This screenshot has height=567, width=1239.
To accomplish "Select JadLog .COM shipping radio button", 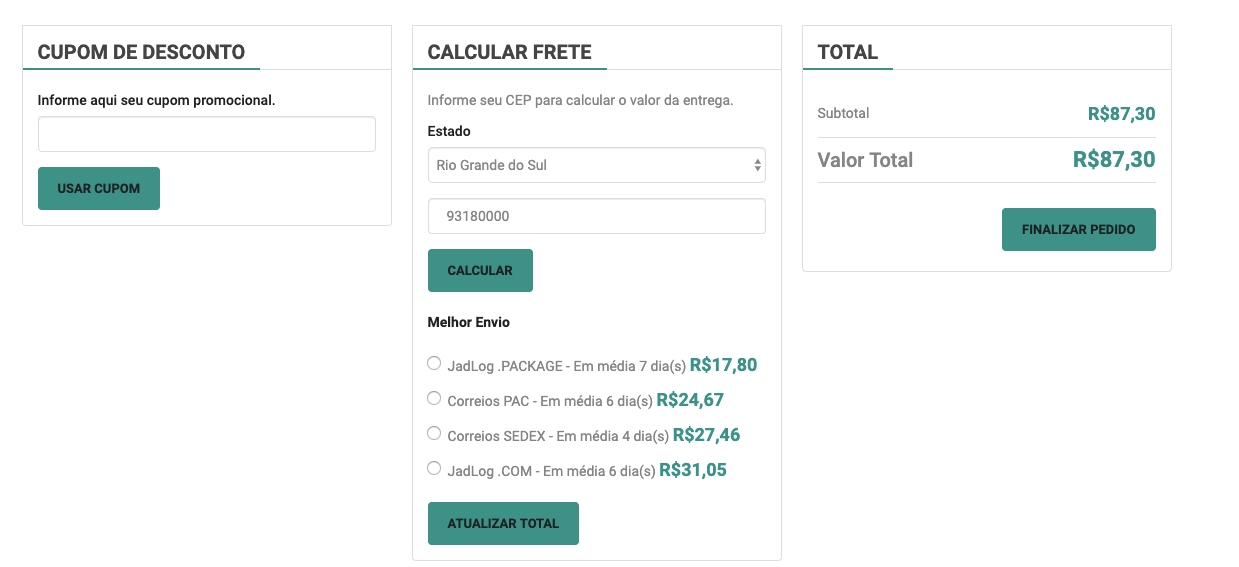I will tap(434, 468).
